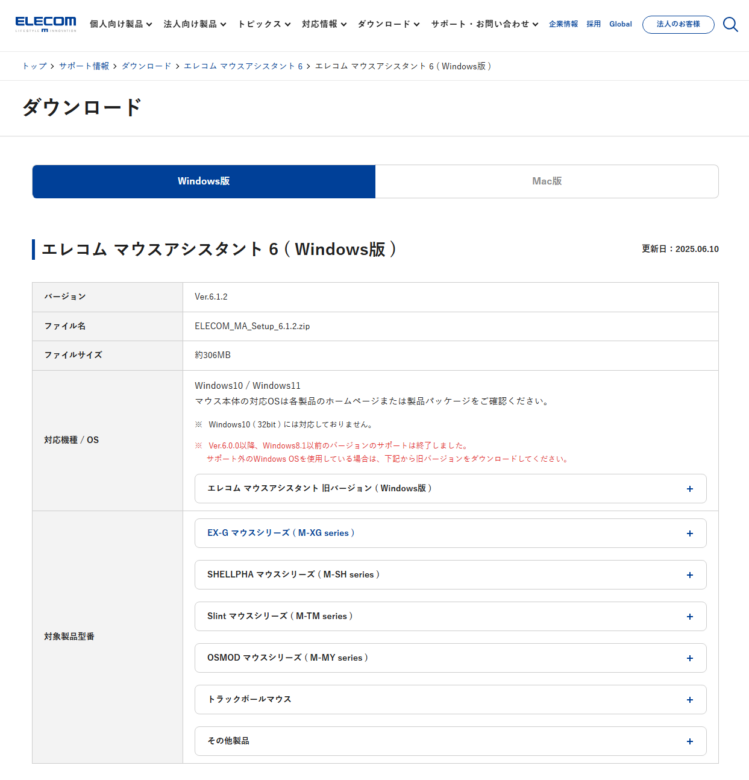This screenshot has width=749, height=780.
Task: Open the トピックス menu
Action: [x=264, y=24]
